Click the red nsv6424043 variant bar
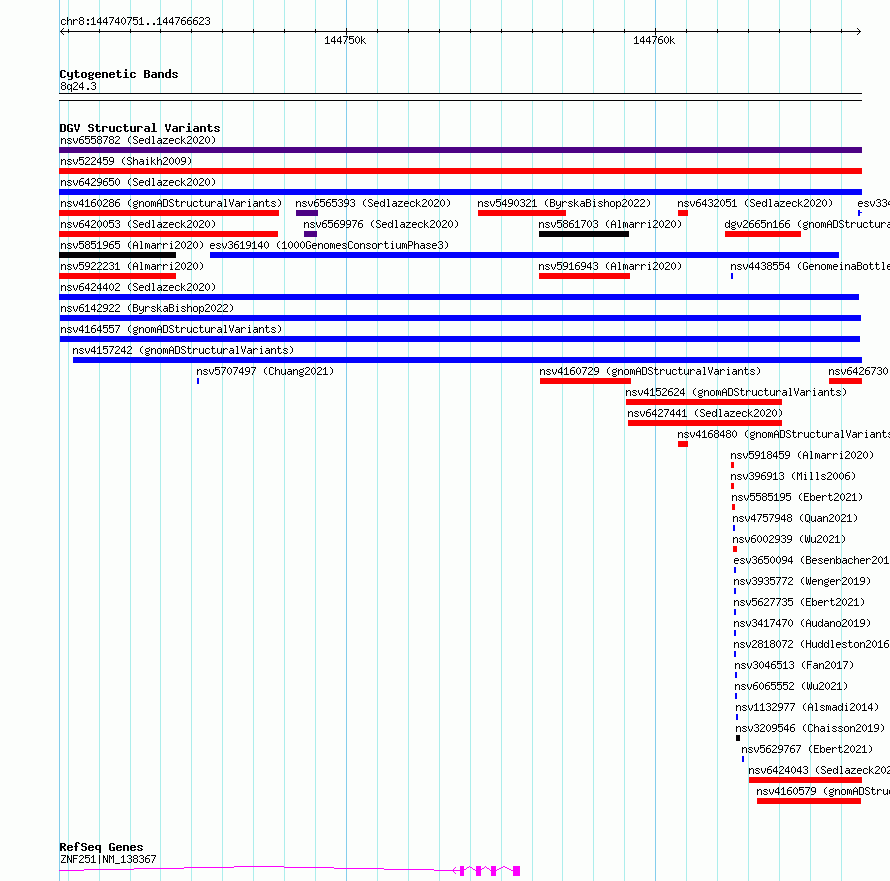Image resolution: width=890 pixels, height=881 pixels. (x=805, y=780)
